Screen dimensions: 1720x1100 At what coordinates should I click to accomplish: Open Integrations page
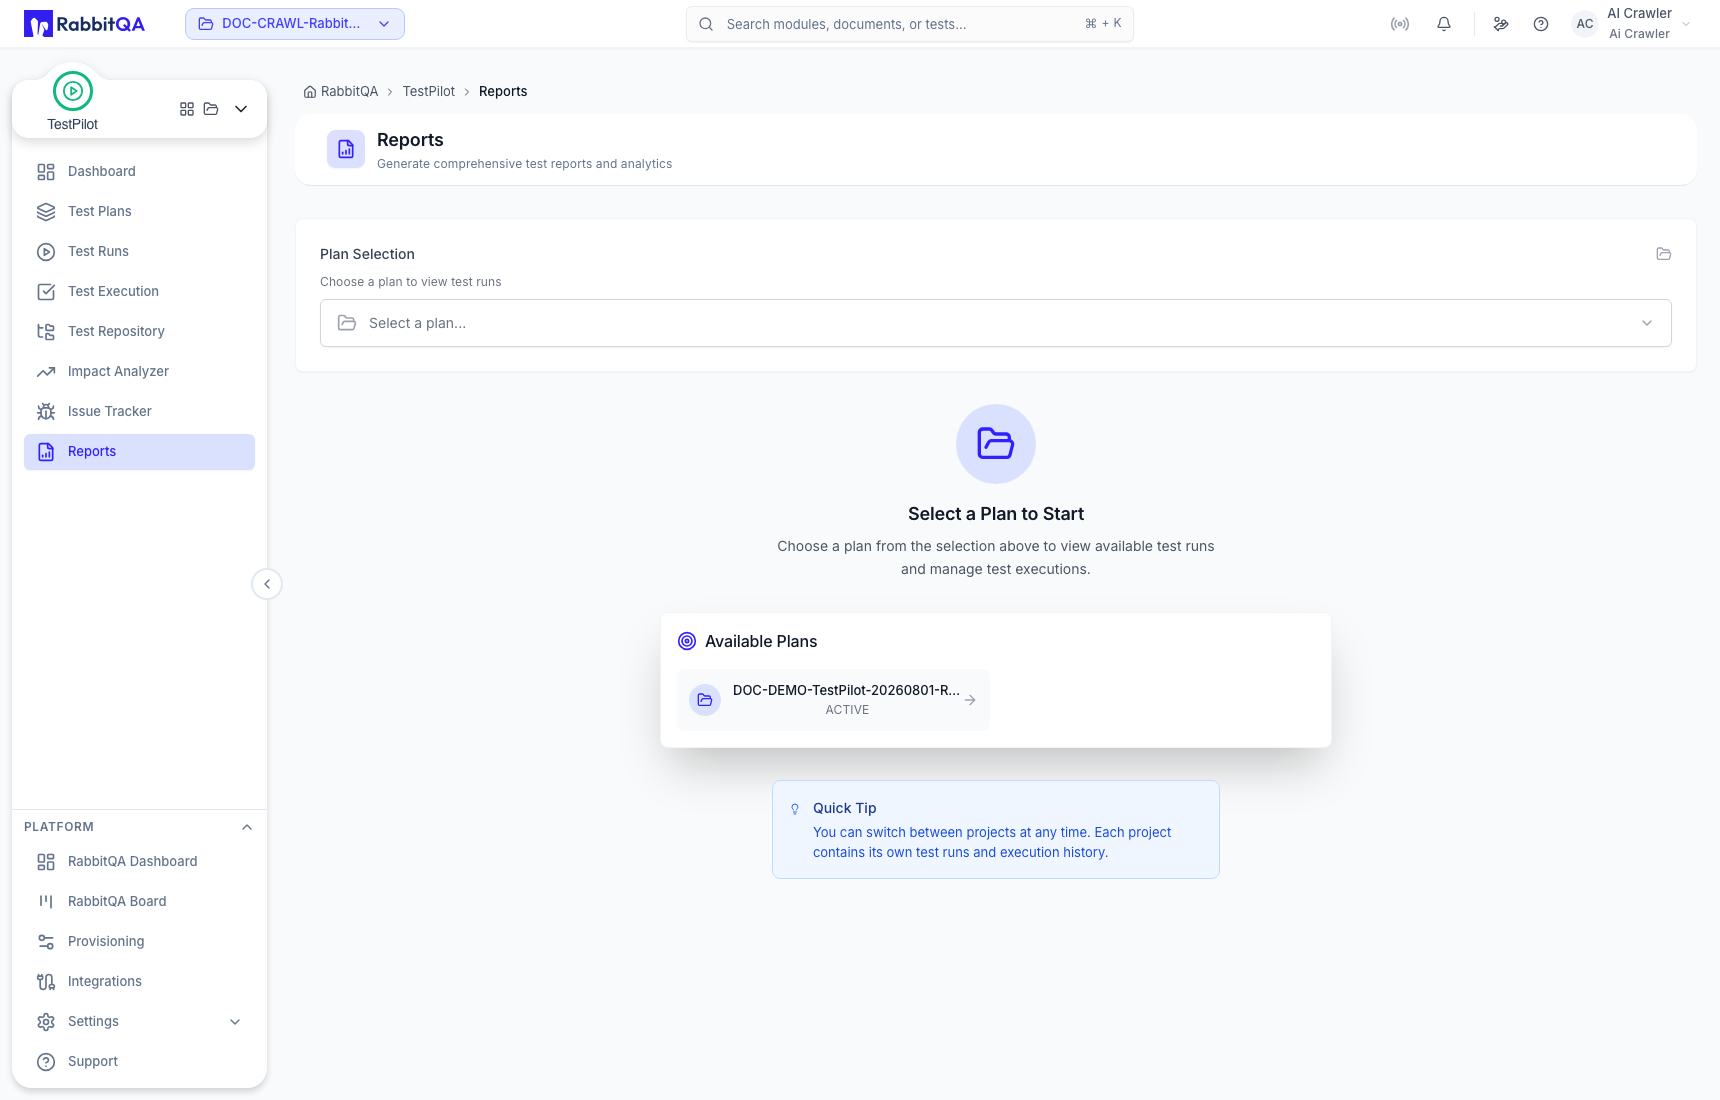click(139, 982)
